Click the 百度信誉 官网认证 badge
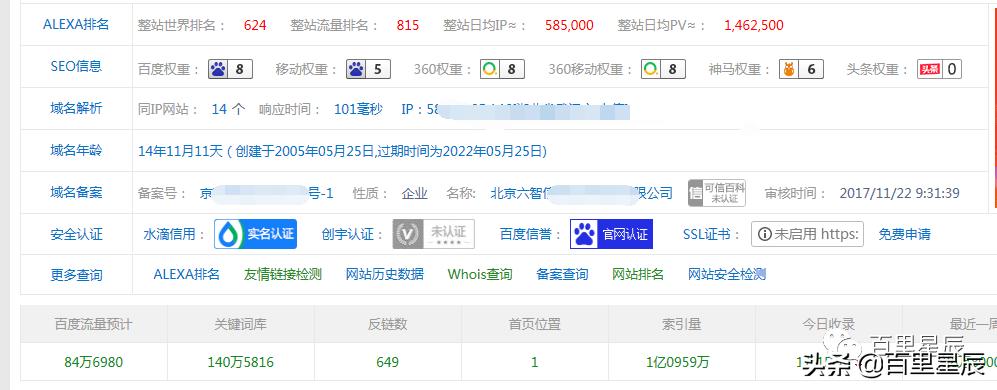The height and width of the screenshot is (390, 997). [611, 233]
